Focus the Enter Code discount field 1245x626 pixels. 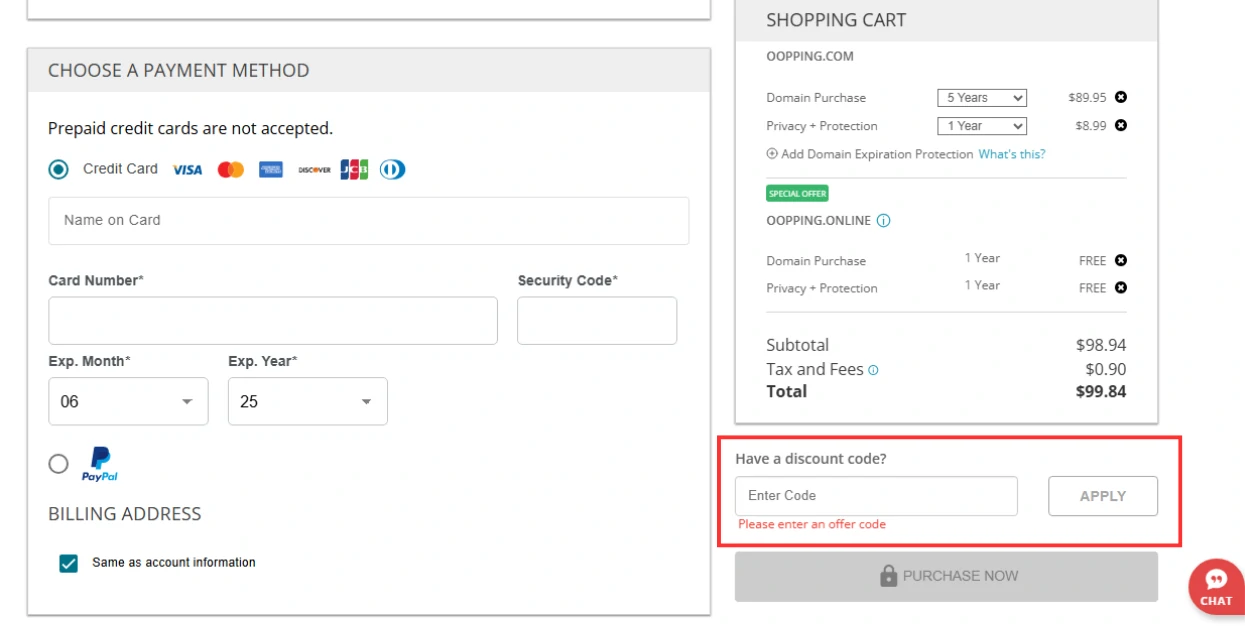[x=876, y=496]
